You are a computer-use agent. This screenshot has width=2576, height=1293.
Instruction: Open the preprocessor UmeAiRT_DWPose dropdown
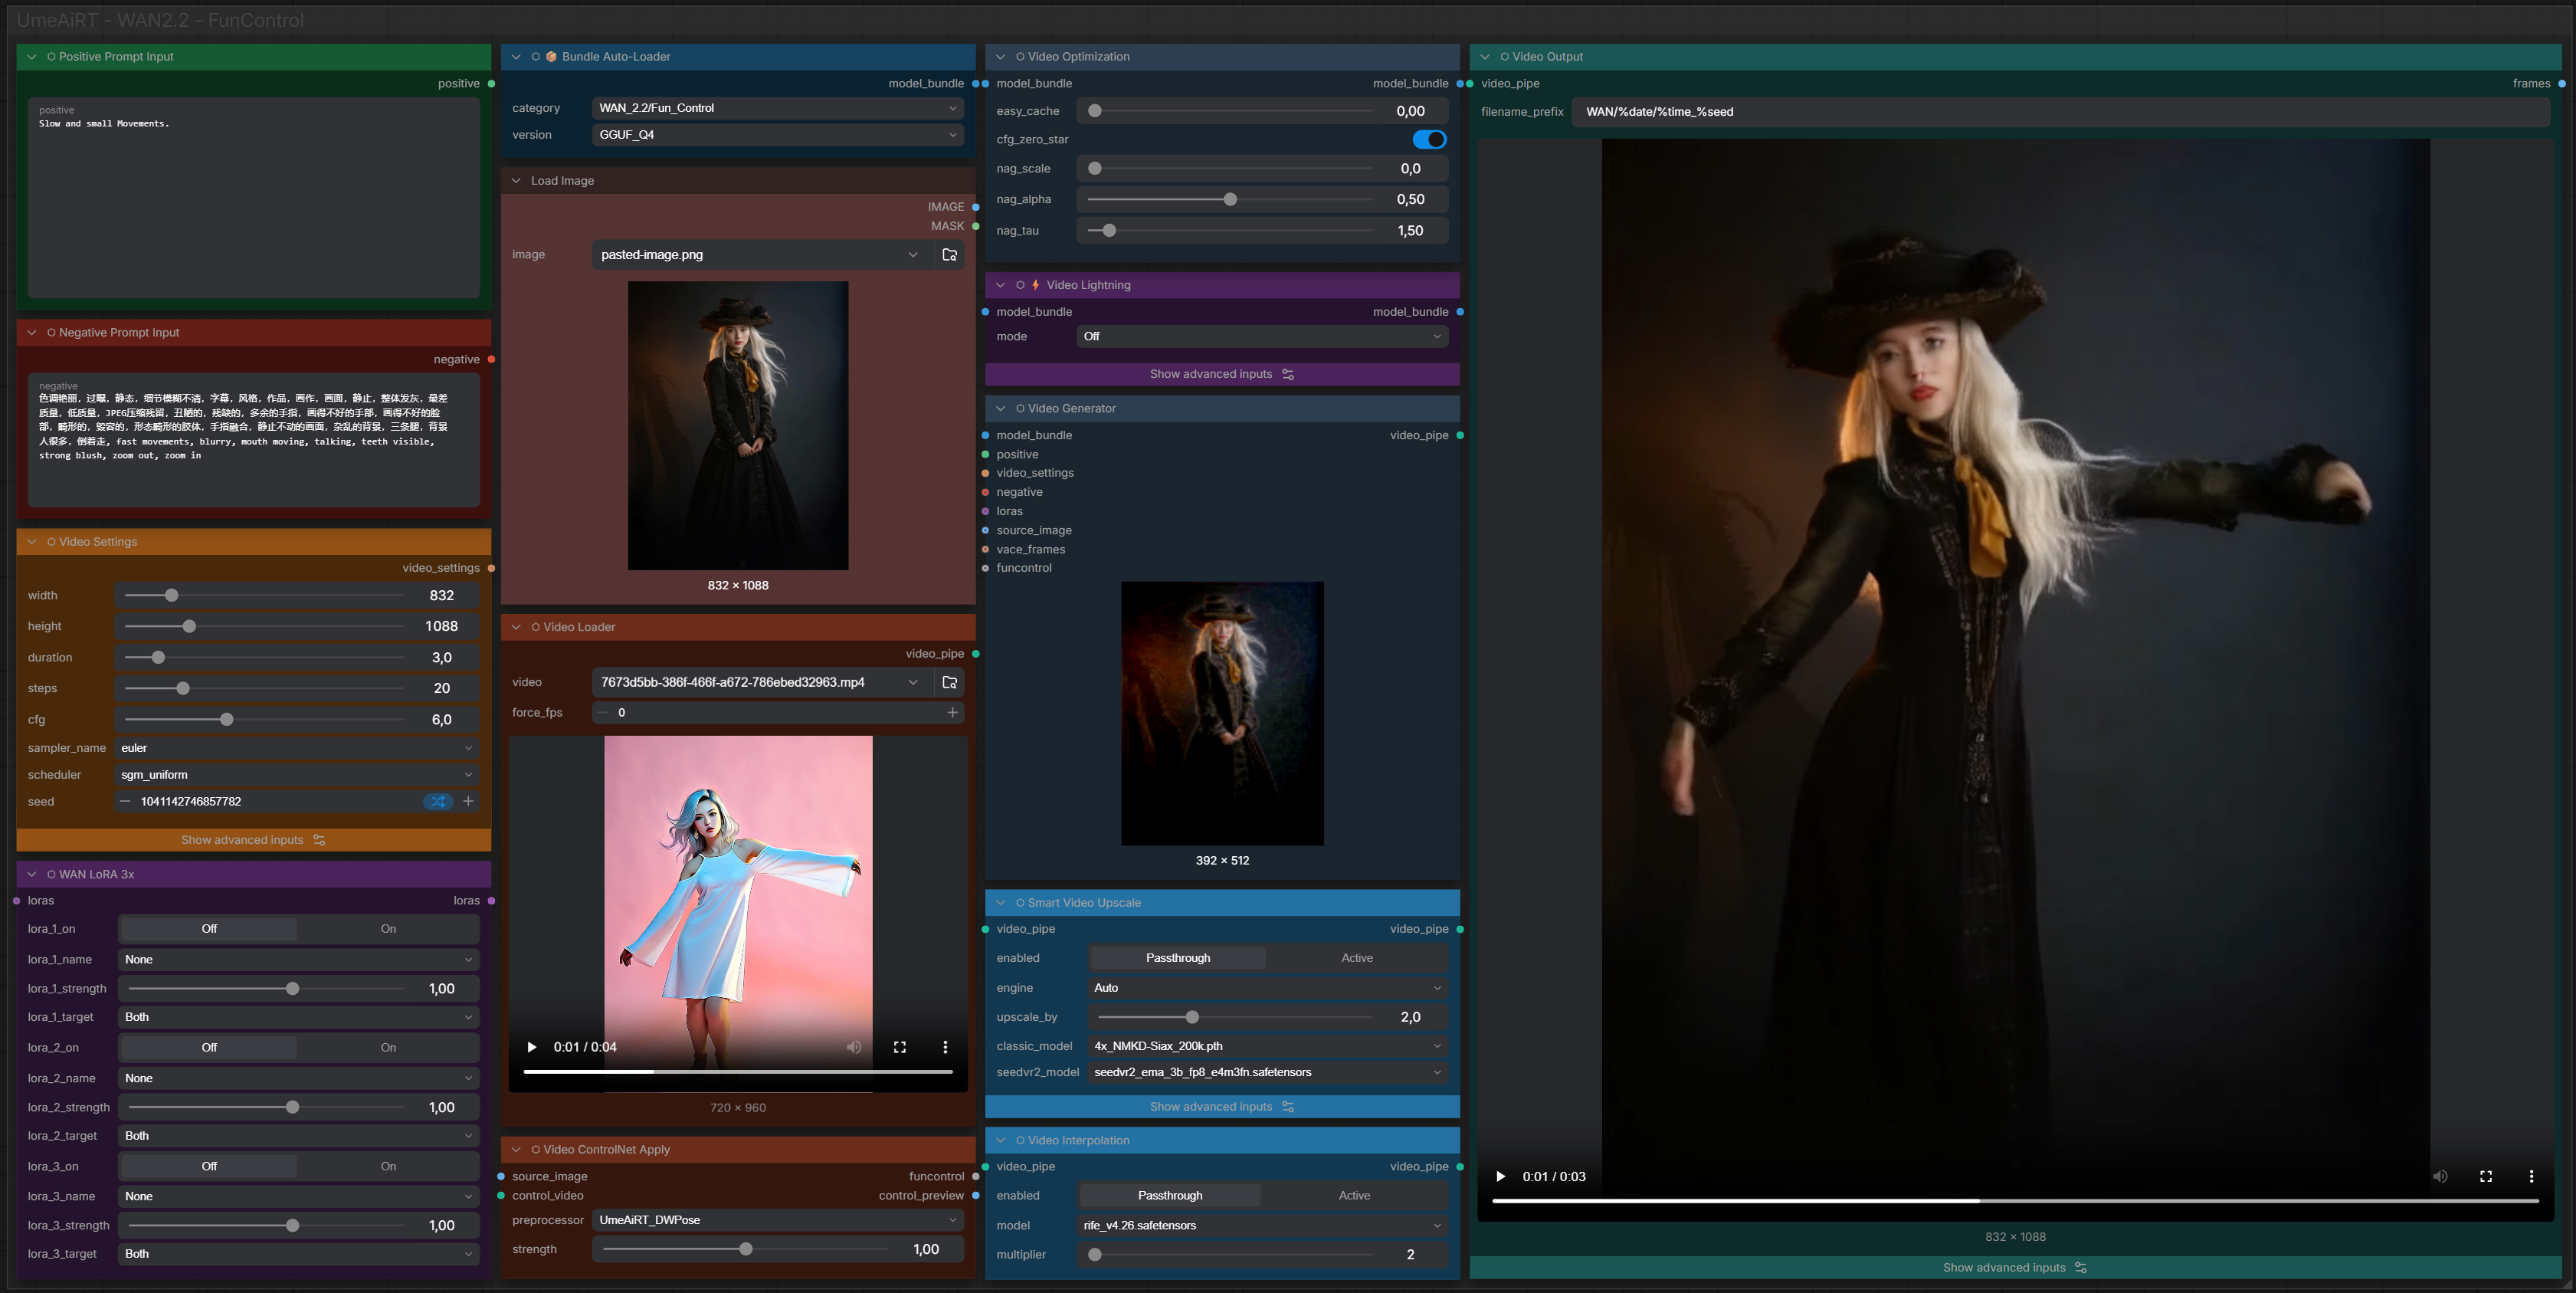(x=778, y=1220)
